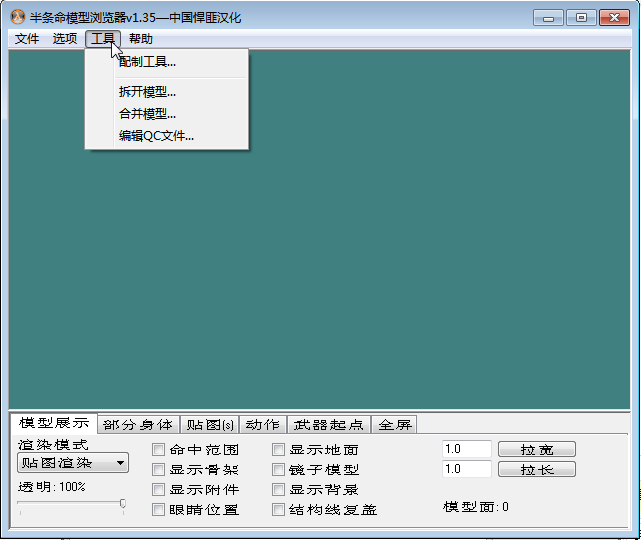The width and height of the screenshot is (641, 540).
Task: Click the length scale input field
Action: pos(466,469)
